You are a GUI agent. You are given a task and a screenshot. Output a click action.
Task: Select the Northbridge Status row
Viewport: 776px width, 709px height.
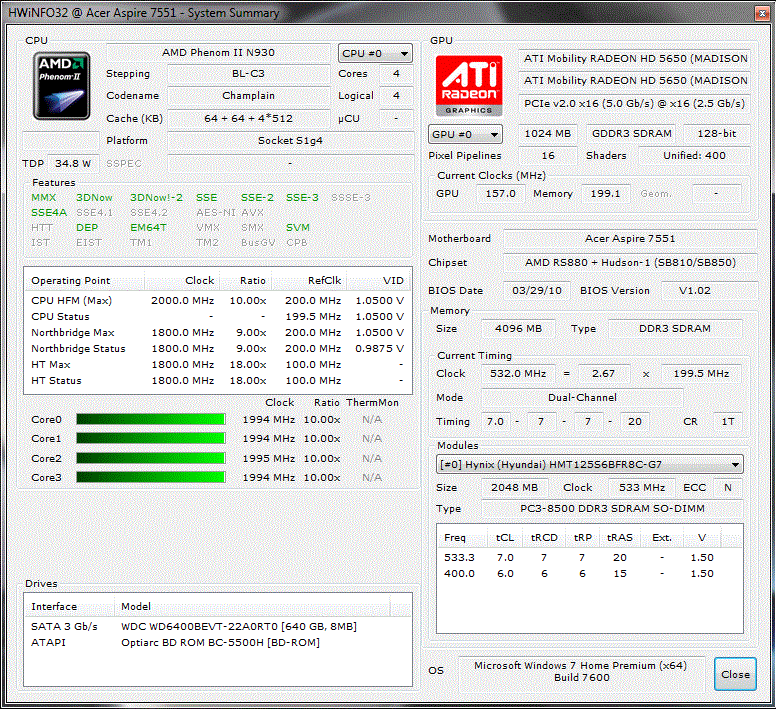(218, 348)
